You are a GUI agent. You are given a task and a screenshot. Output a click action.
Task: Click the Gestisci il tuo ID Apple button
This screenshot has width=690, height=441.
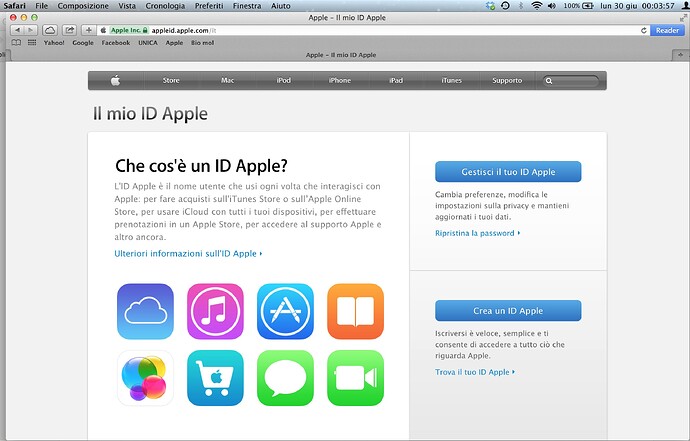(x=508, y=171)
